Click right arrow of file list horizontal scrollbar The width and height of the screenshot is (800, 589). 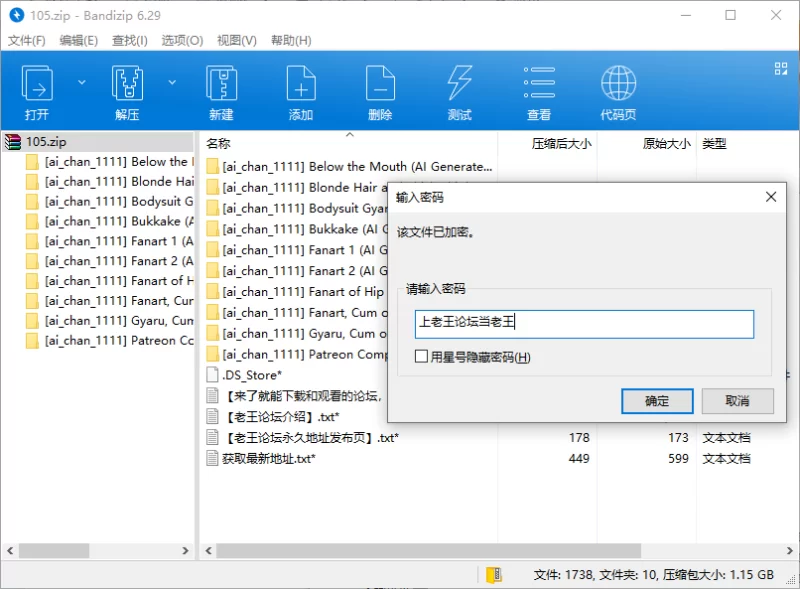(789, 551)
